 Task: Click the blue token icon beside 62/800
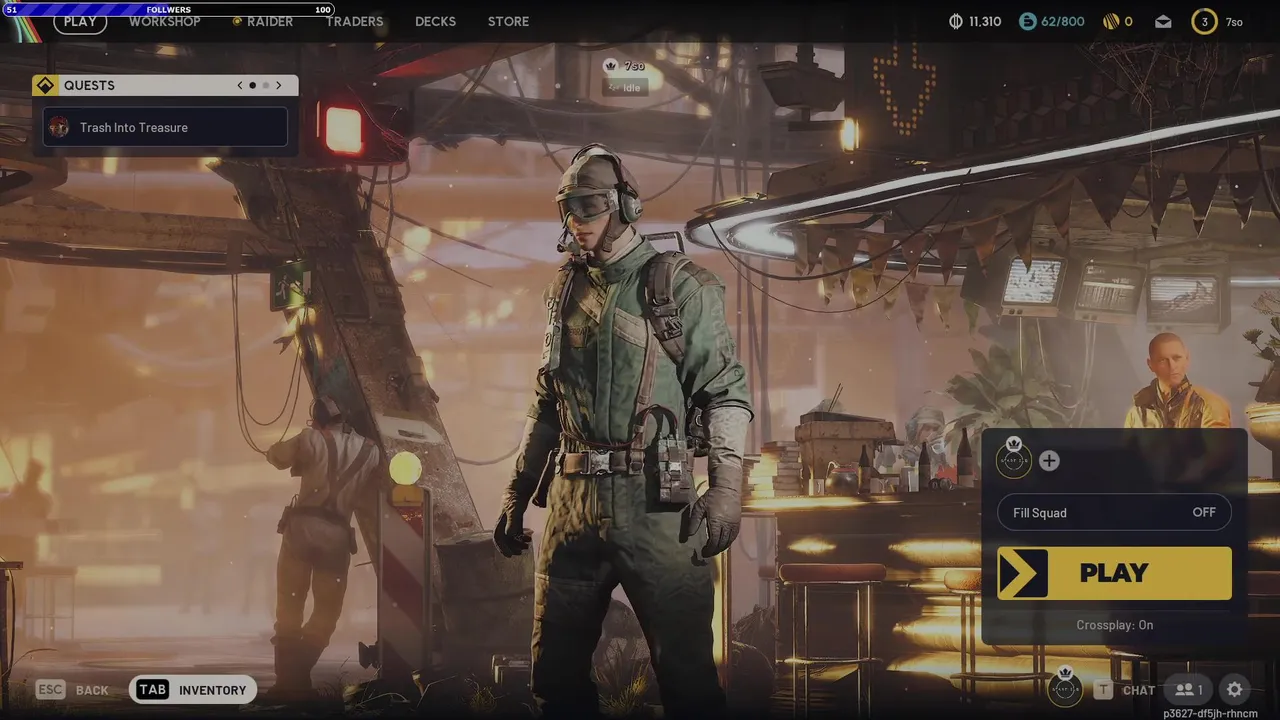1028,21
